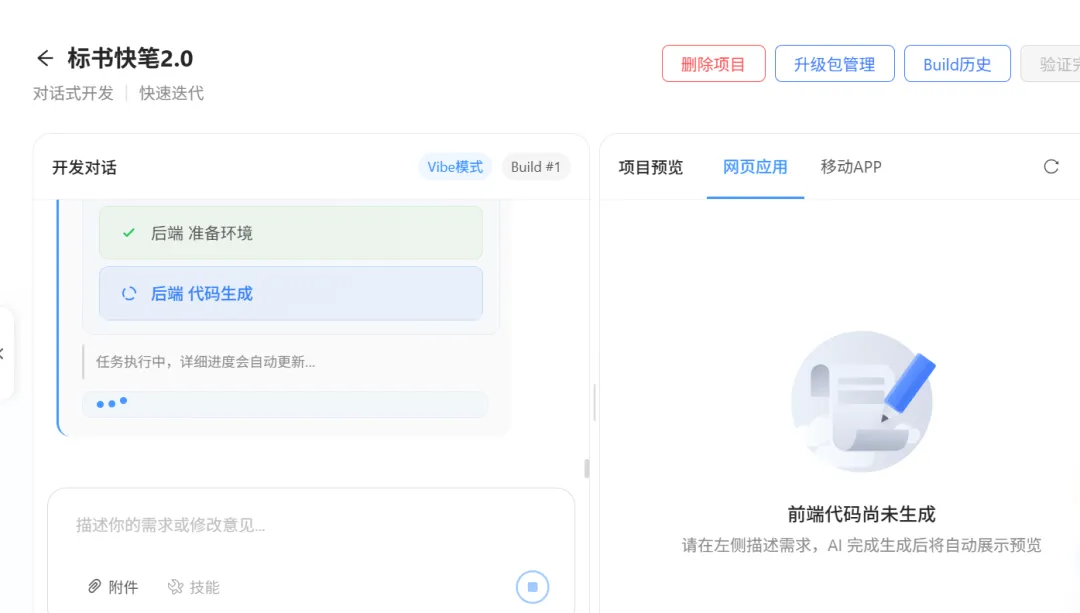Open Build历史
Screen dimensions: 1080x613
click(957, 64)
